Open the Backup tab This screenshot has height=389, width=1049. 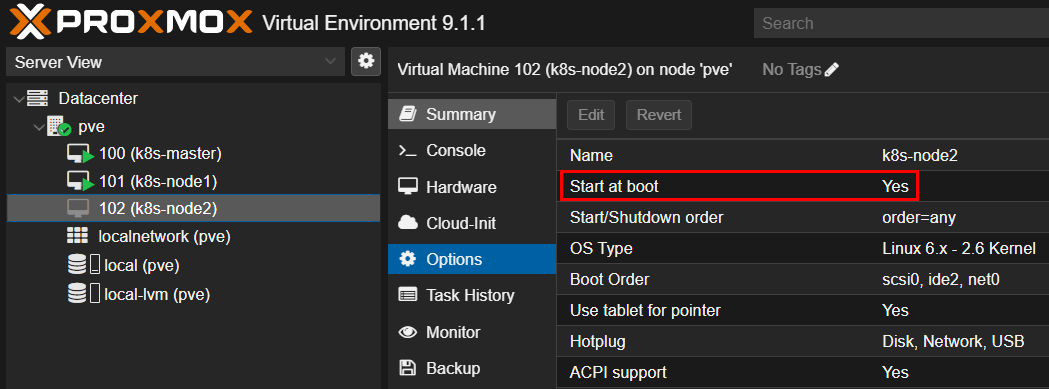[x=472, y=368]
